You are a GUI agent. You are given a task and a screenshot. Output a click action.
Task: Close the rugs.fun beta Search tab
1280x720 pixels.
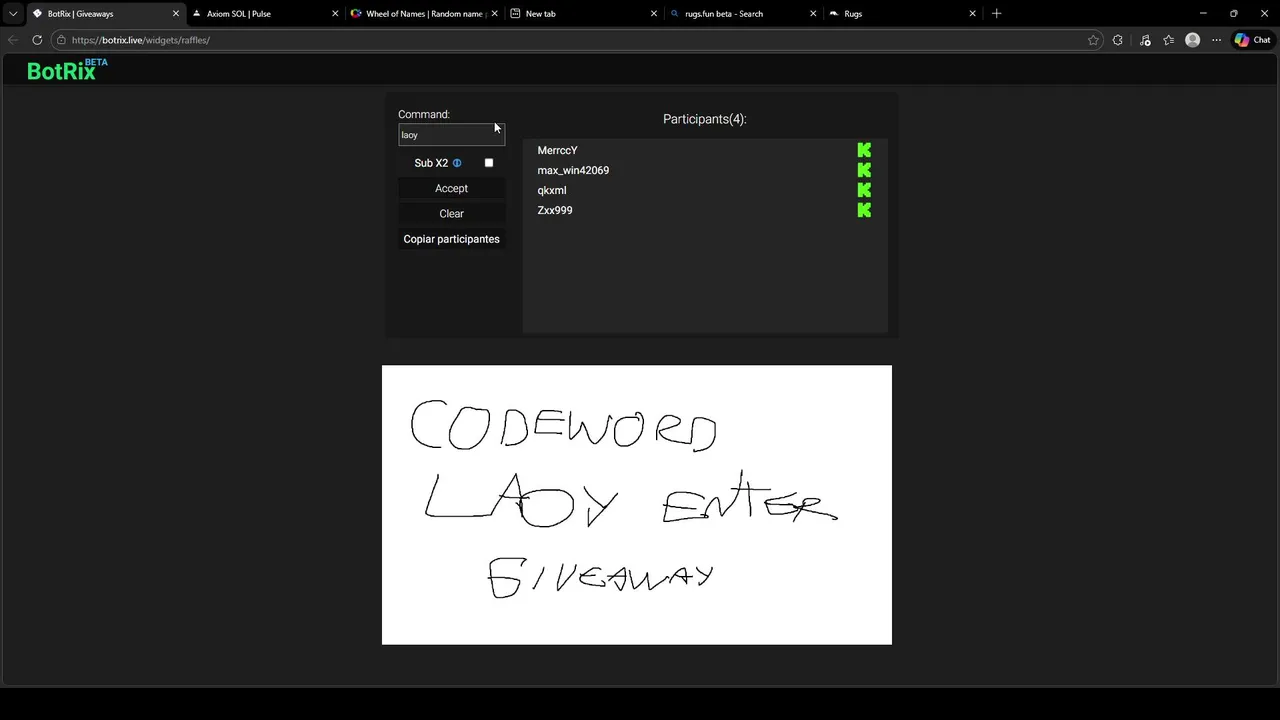[x=813, y=14]
